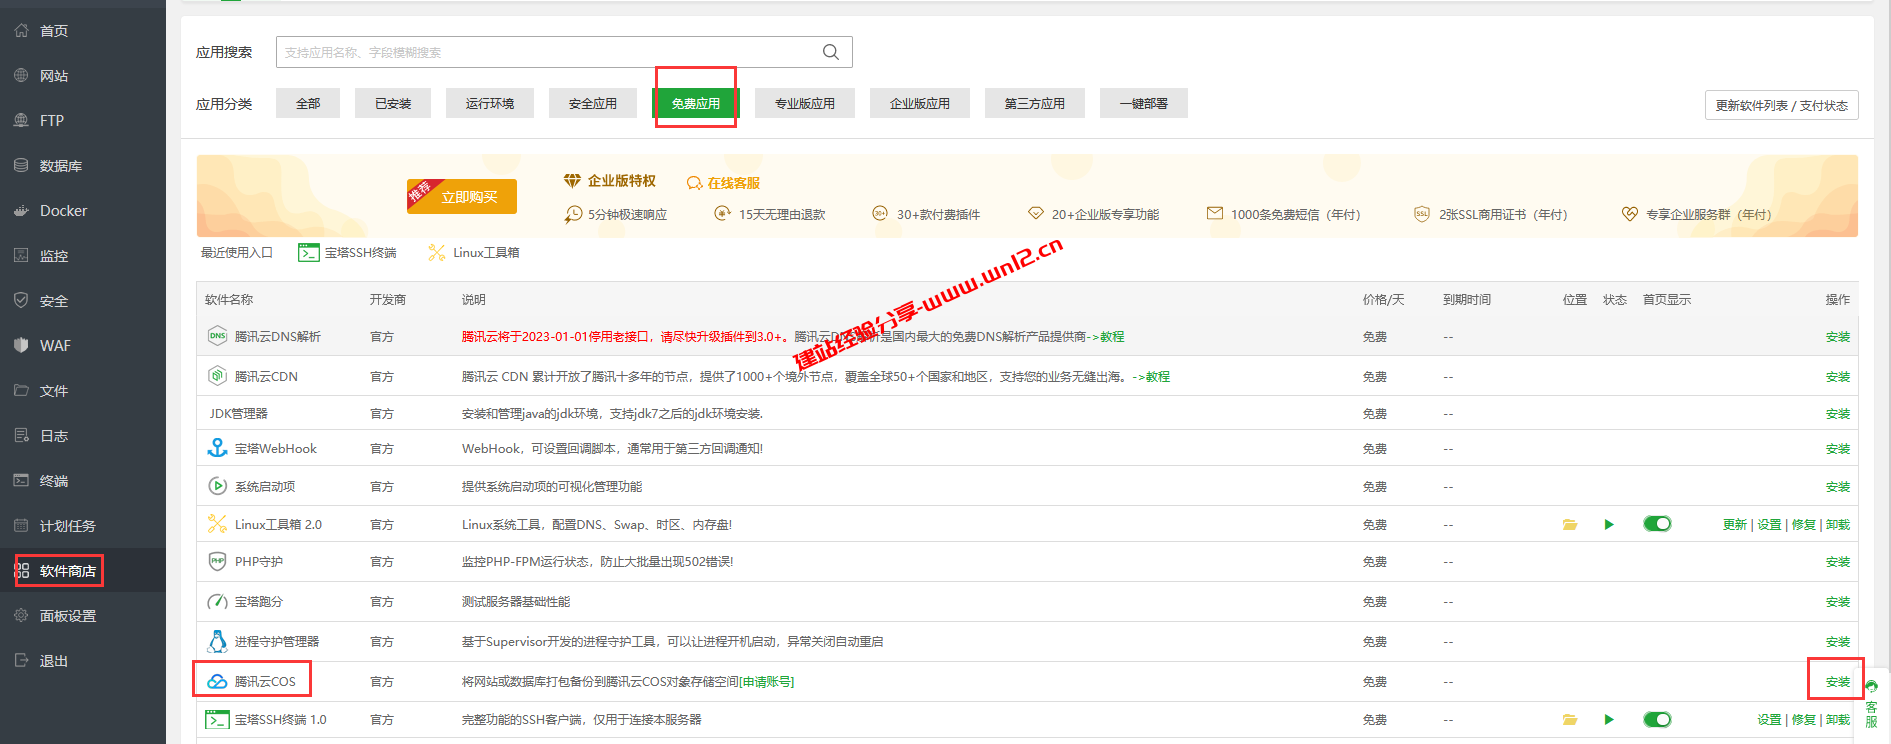Click the 宝塔WebHook anchor icon
This screenshot has height=744, width=1891.
click(x=217, y=448)
